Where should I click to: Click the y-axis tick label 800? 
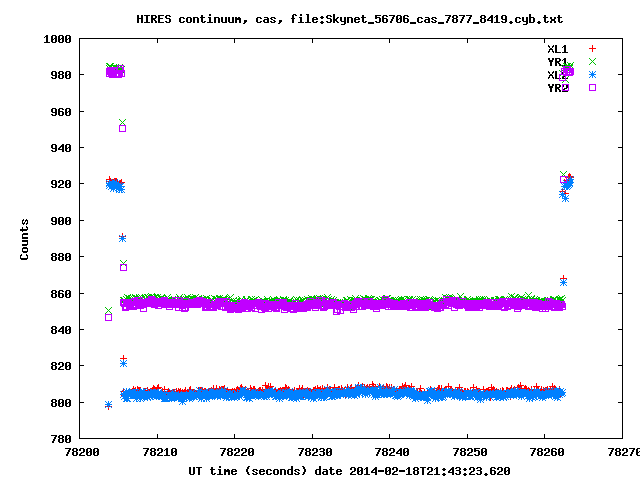[61, 403]
